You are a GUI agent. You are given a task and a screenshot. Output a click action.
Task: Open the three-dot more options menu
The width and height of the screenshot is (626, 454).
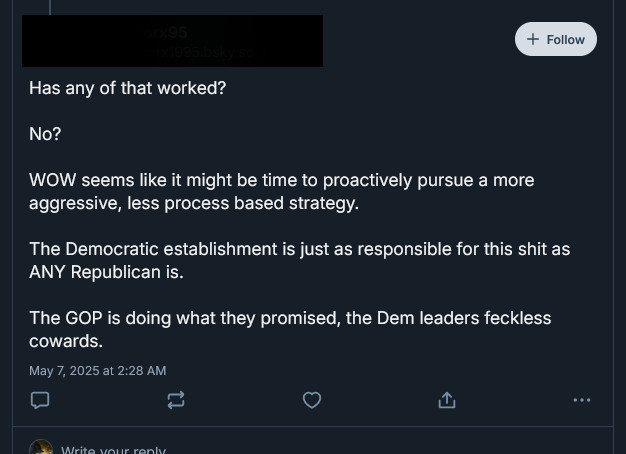[582, 400]
